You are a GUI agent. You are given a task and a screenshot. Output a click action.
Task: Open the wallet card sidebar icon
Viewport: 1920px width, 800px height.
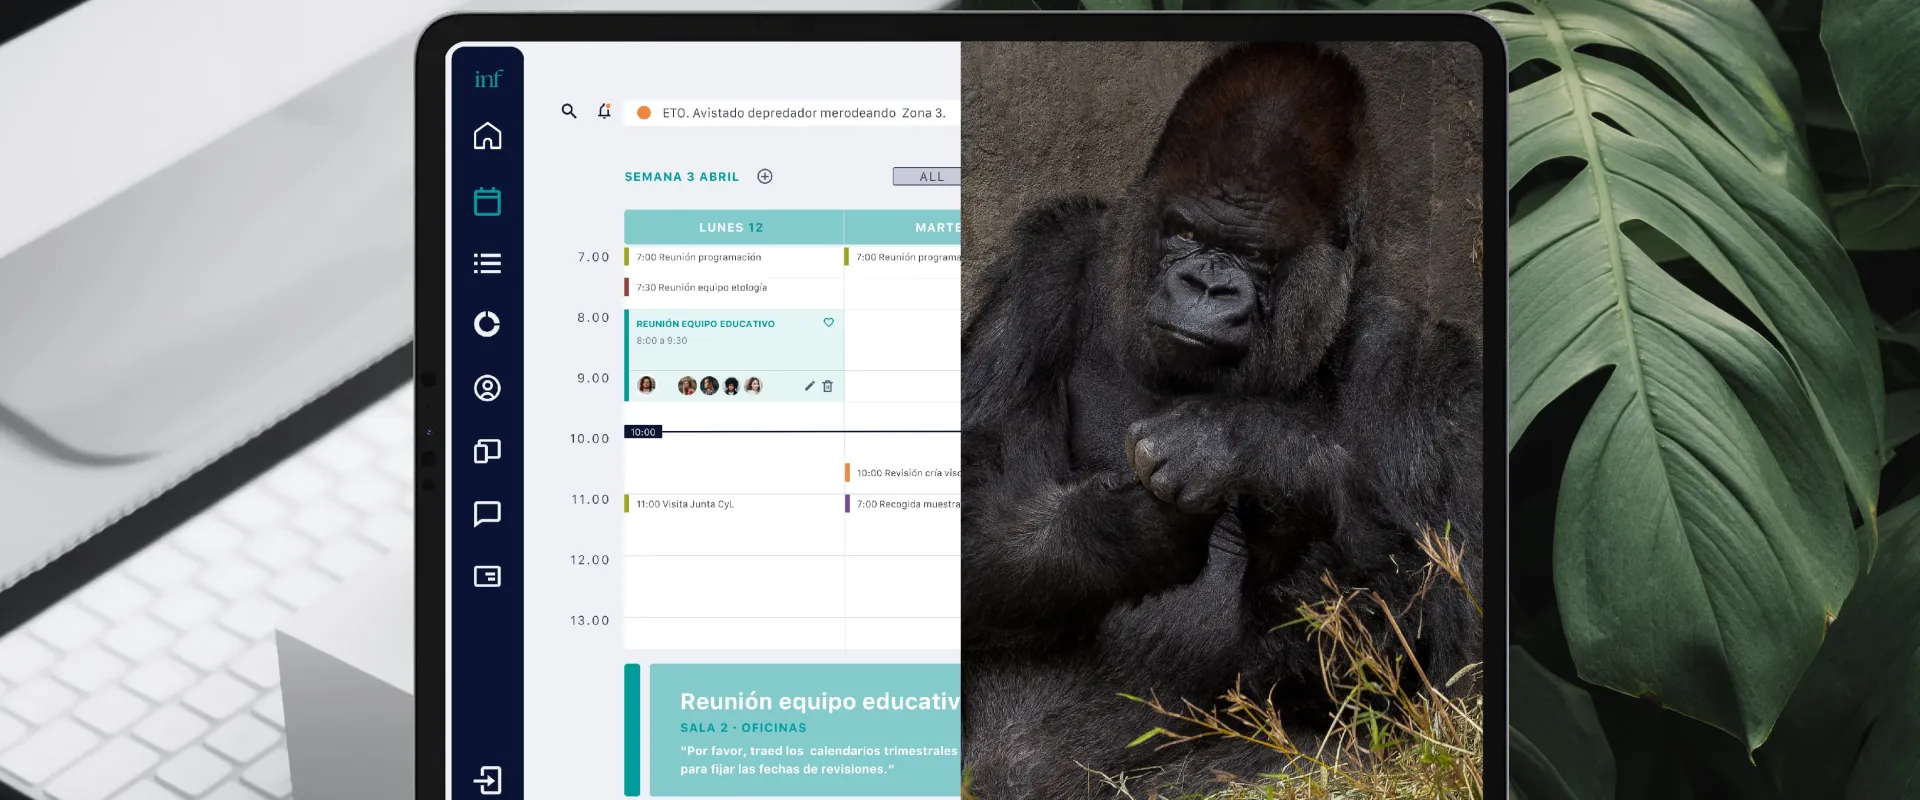(487, 576)
